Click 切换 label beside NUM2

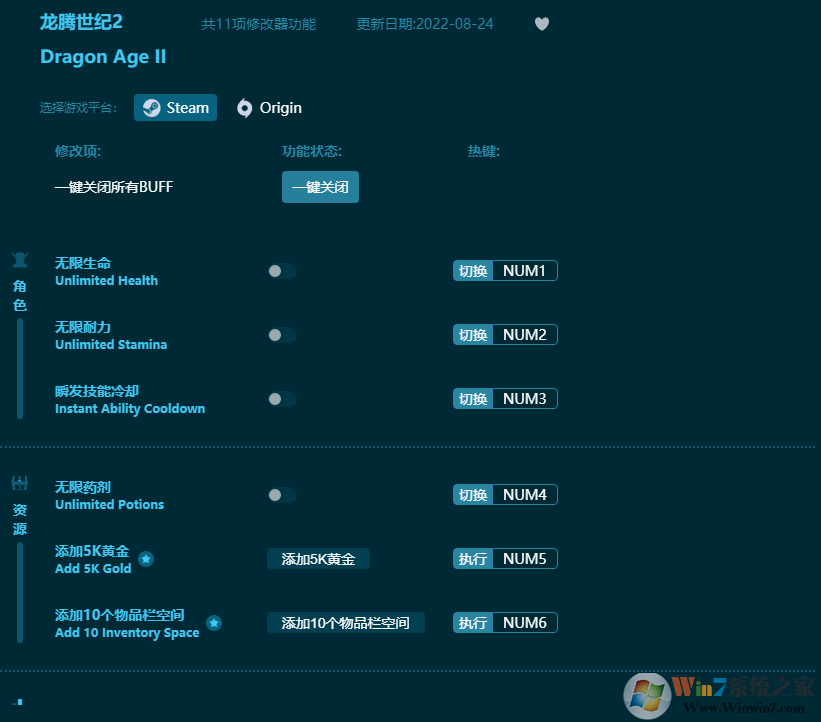click(x=473, y=335)
